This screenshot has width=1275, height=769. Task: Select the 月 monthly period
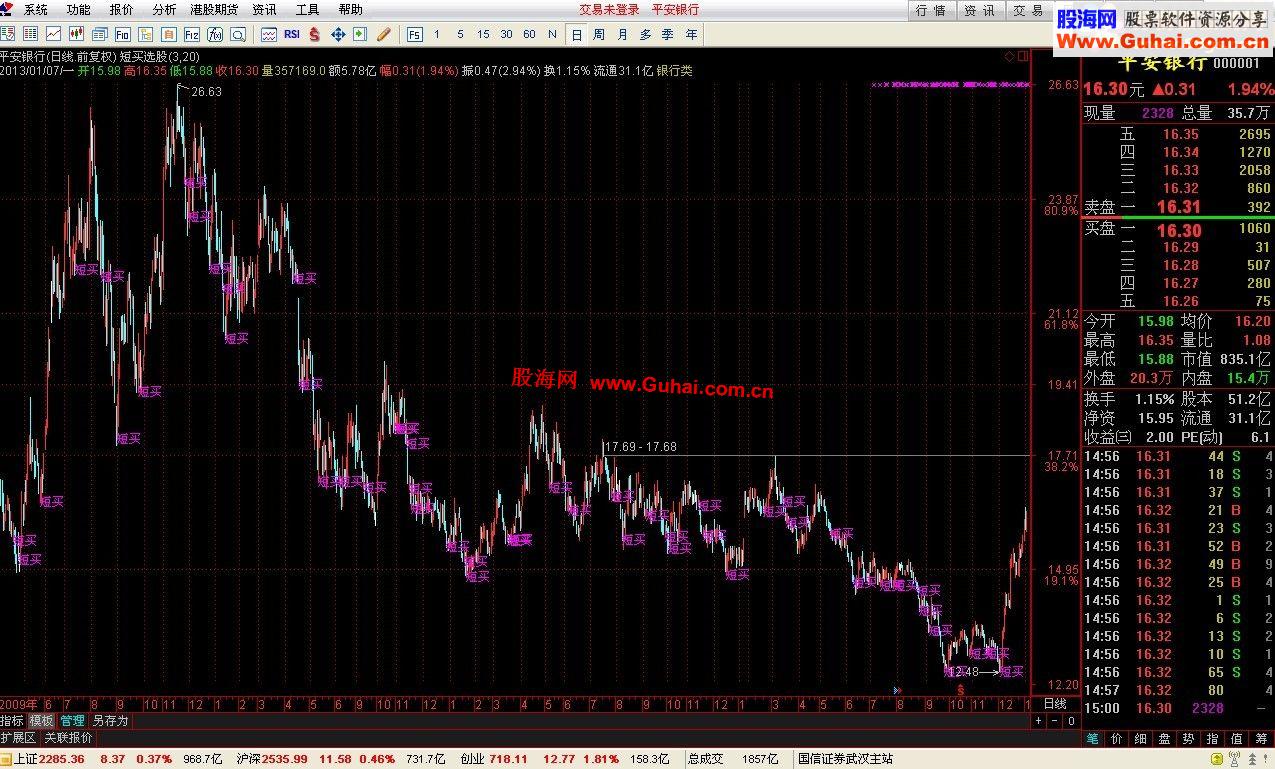[623, 34]
